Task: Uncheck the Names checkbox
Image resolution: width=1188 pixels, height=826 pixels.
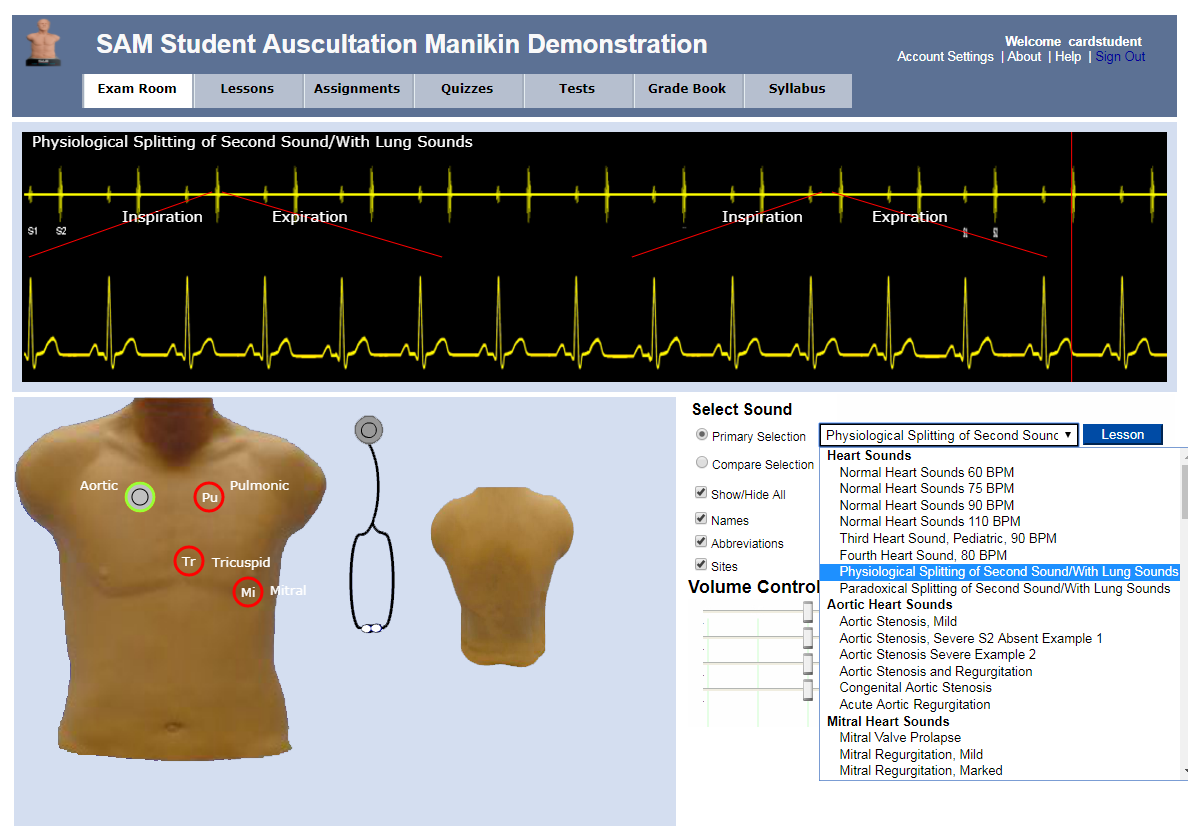Action: [701, 518]
